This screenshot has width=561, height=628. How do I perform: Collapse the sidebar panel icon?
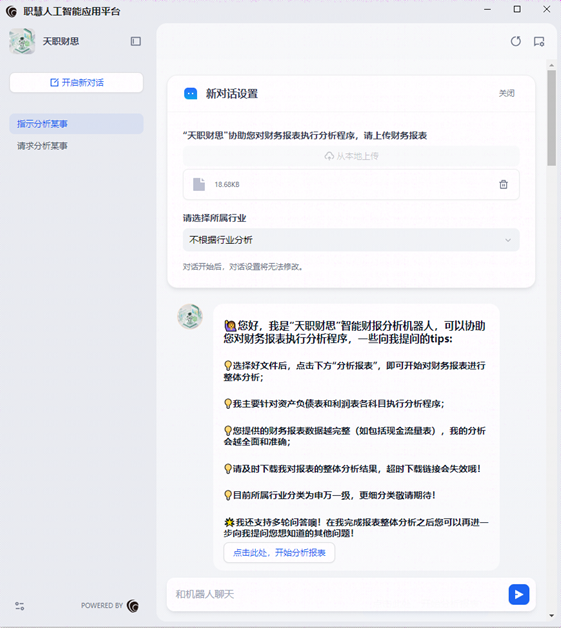pos(136,41)
